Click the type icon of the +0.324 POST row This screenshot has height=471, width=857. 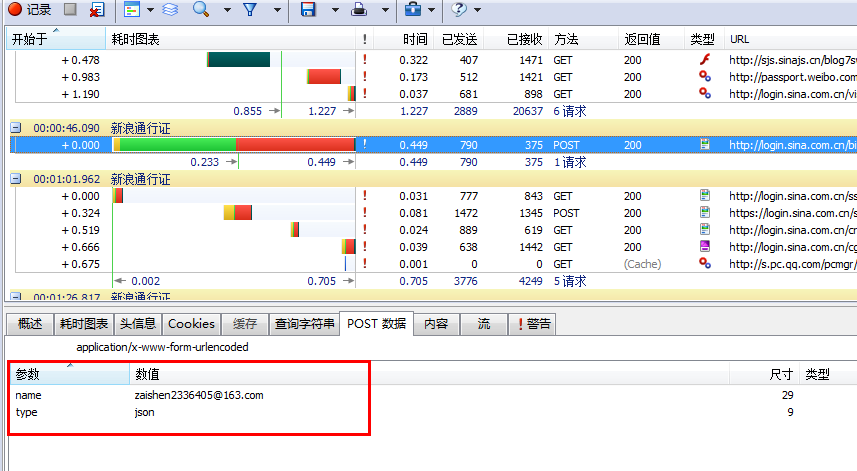(x=705, y=212)
